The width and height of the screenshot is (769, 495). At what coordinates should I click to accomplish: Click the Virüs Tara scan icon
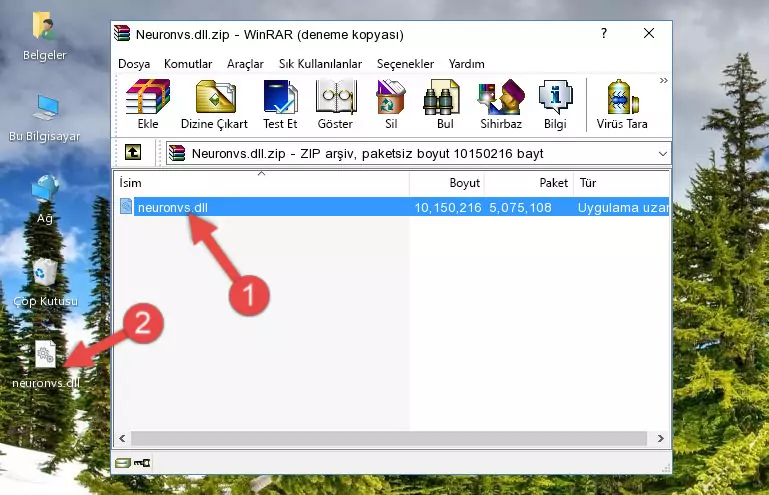tap(622, 104)
